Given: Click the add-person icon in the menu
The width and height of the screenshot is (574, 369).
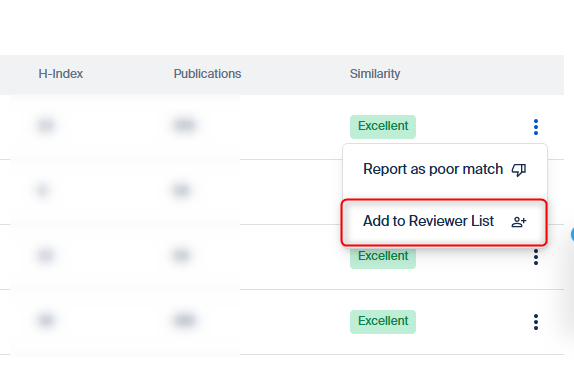Looking at the screenshot, I should pyautogui.click(x=519, y=222).
